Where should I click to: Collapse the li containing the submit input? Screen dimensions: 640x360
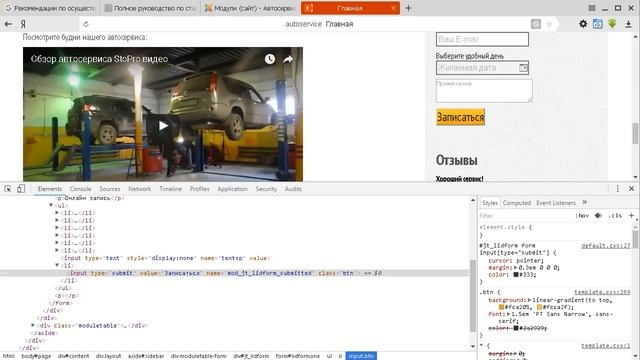(x=57, y=265)
